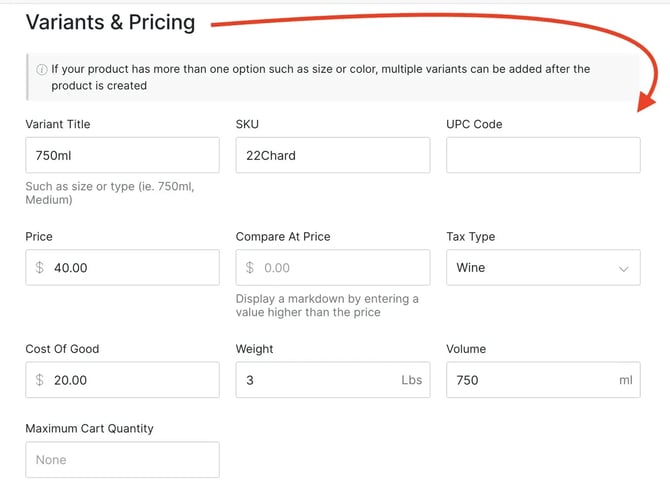
Task: Click the Lbs unit suffix in Weight
Action: [x=411, y=380]
